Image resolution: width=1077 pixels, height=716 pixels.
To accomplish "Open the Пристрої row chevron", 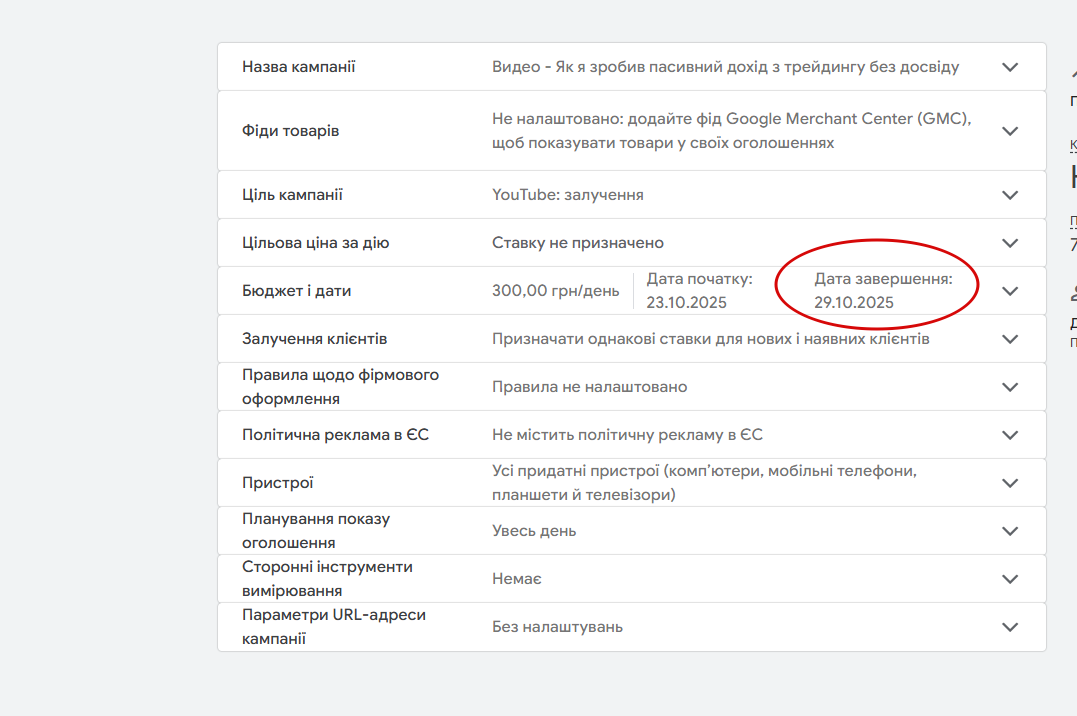I will (x=1010, y=483).
